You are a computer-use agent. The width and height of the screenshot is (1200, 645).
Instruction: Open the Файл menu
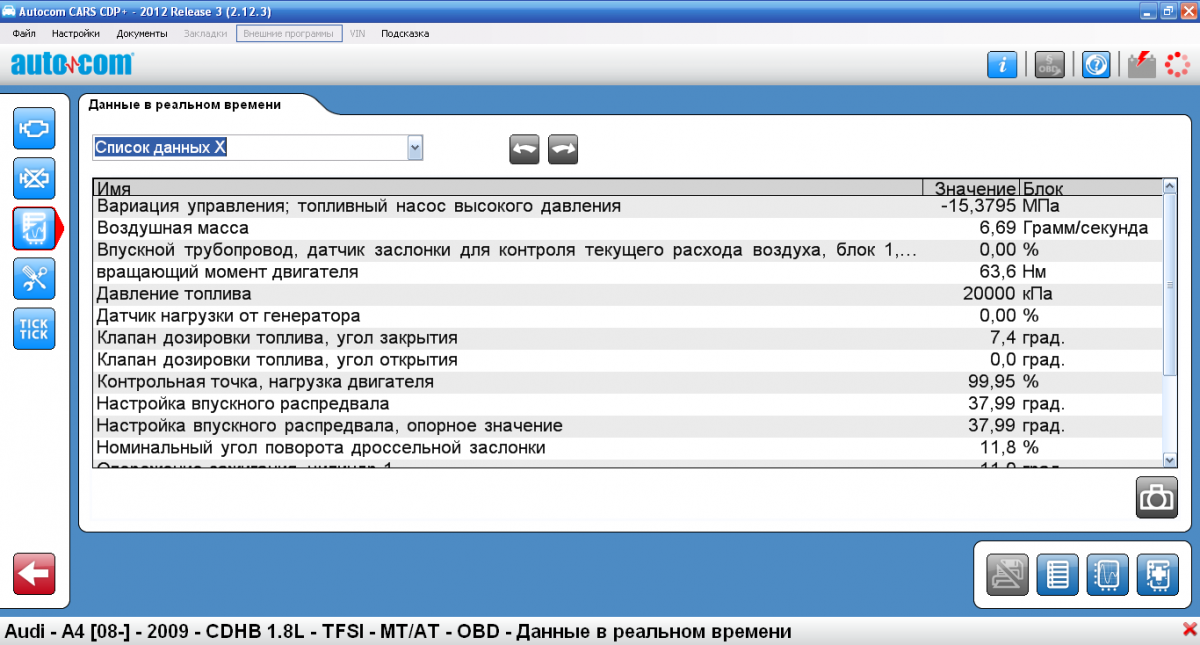coord(25,33)
